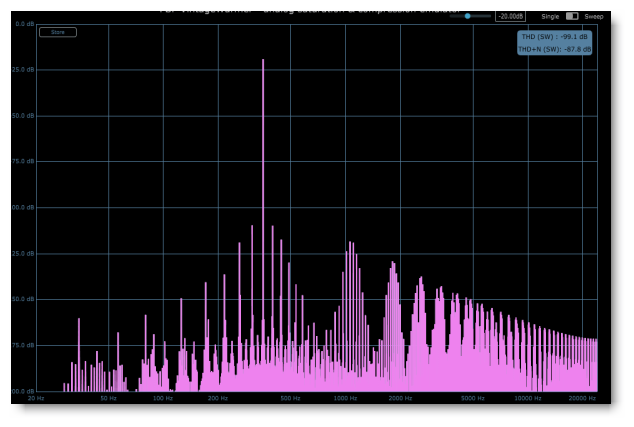
Task: Click the THD (SW) -99.1 dB readout
Action: coord(554,37)
